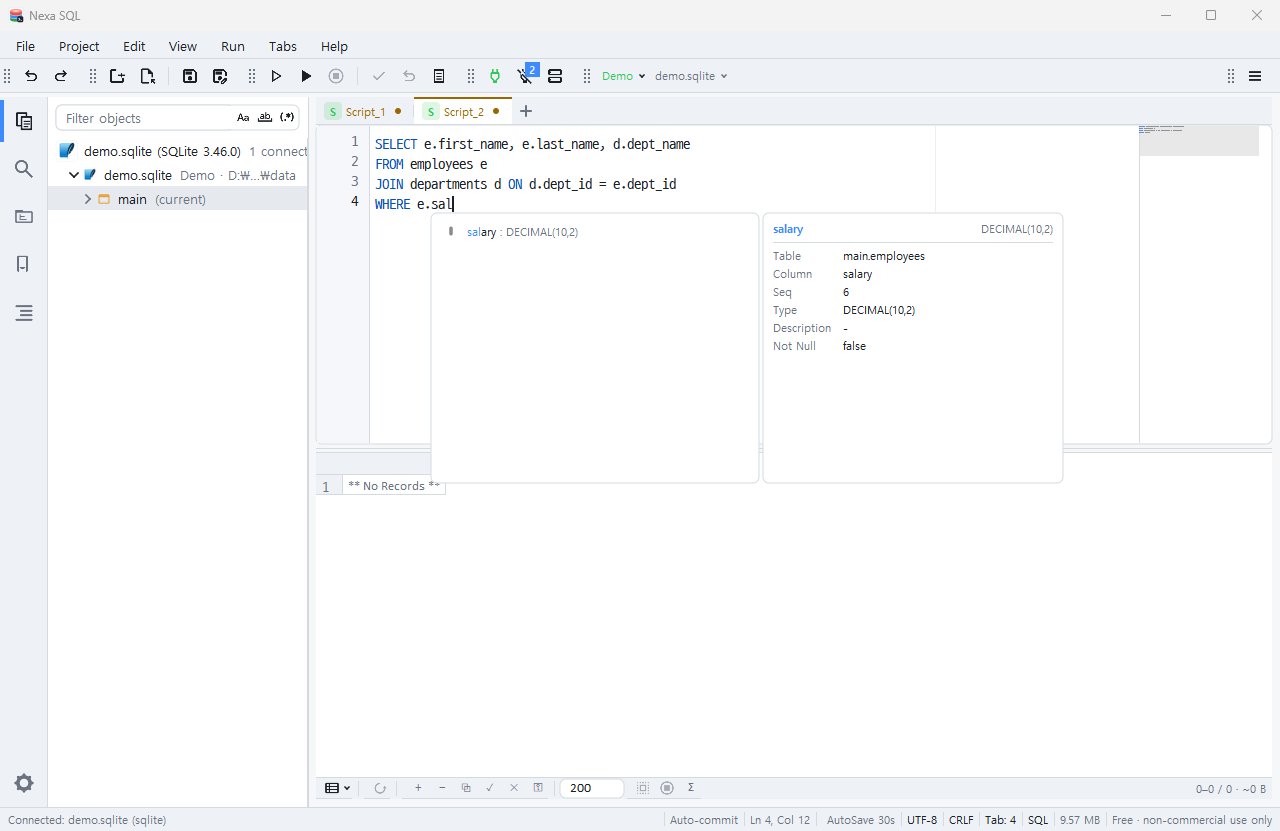Click the Undo arrow in the toolbar
The width and height of the screenshot is (1280, 831).
31,76
